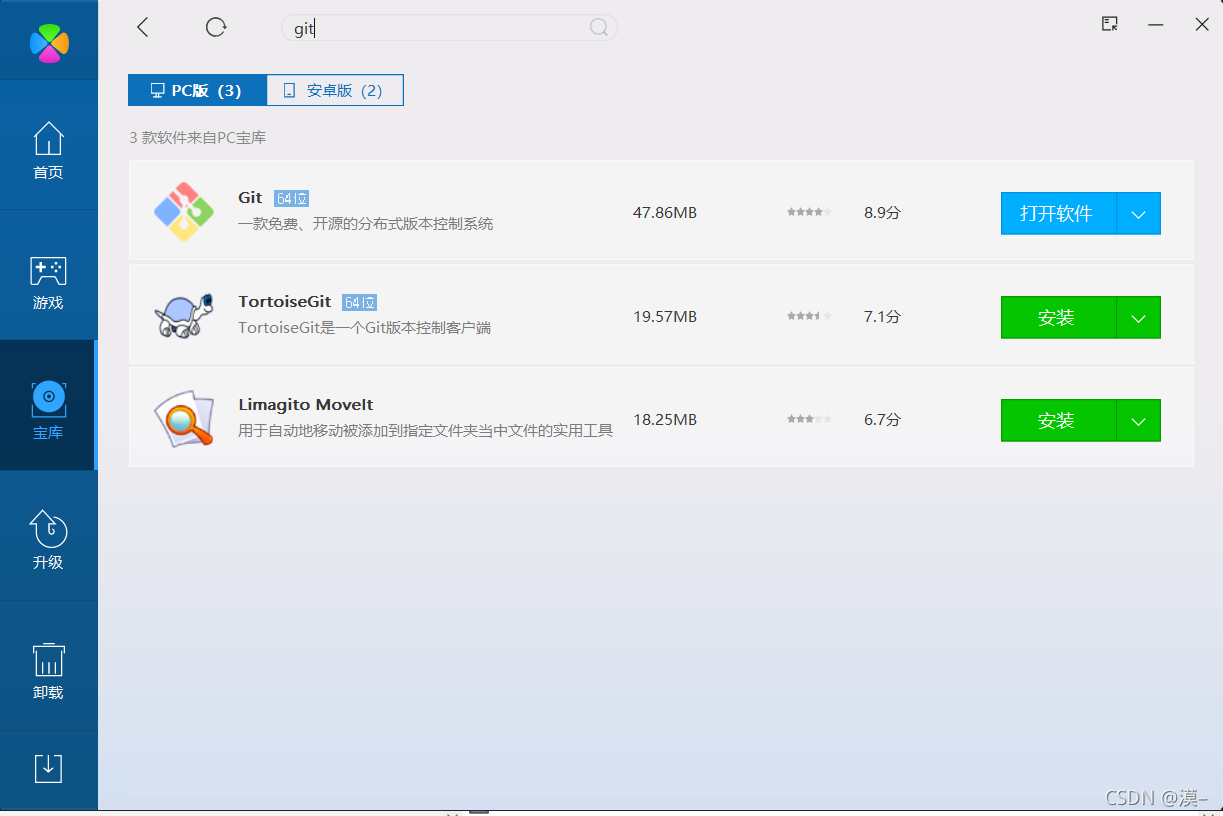Screen dimensions: 1223x816
Task: Click the back arrow button
Action: click(142, 27)
